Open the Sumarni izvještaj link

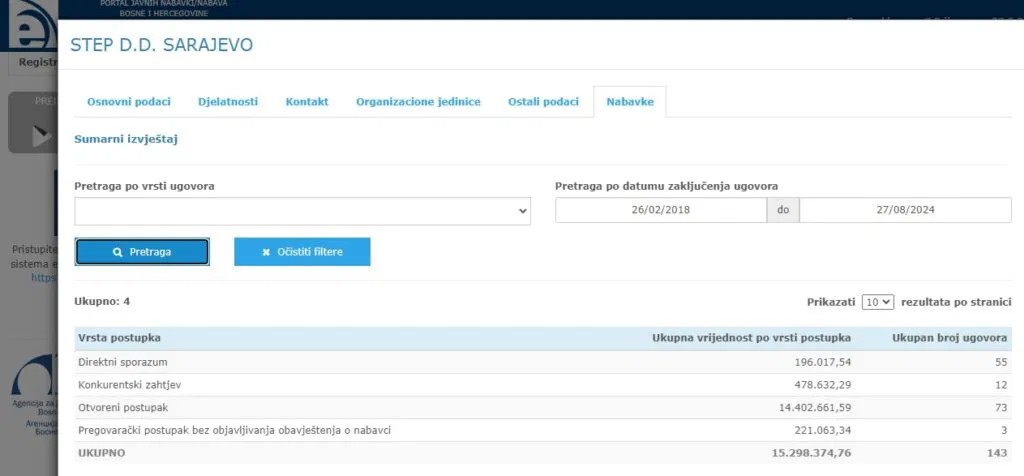126,139
